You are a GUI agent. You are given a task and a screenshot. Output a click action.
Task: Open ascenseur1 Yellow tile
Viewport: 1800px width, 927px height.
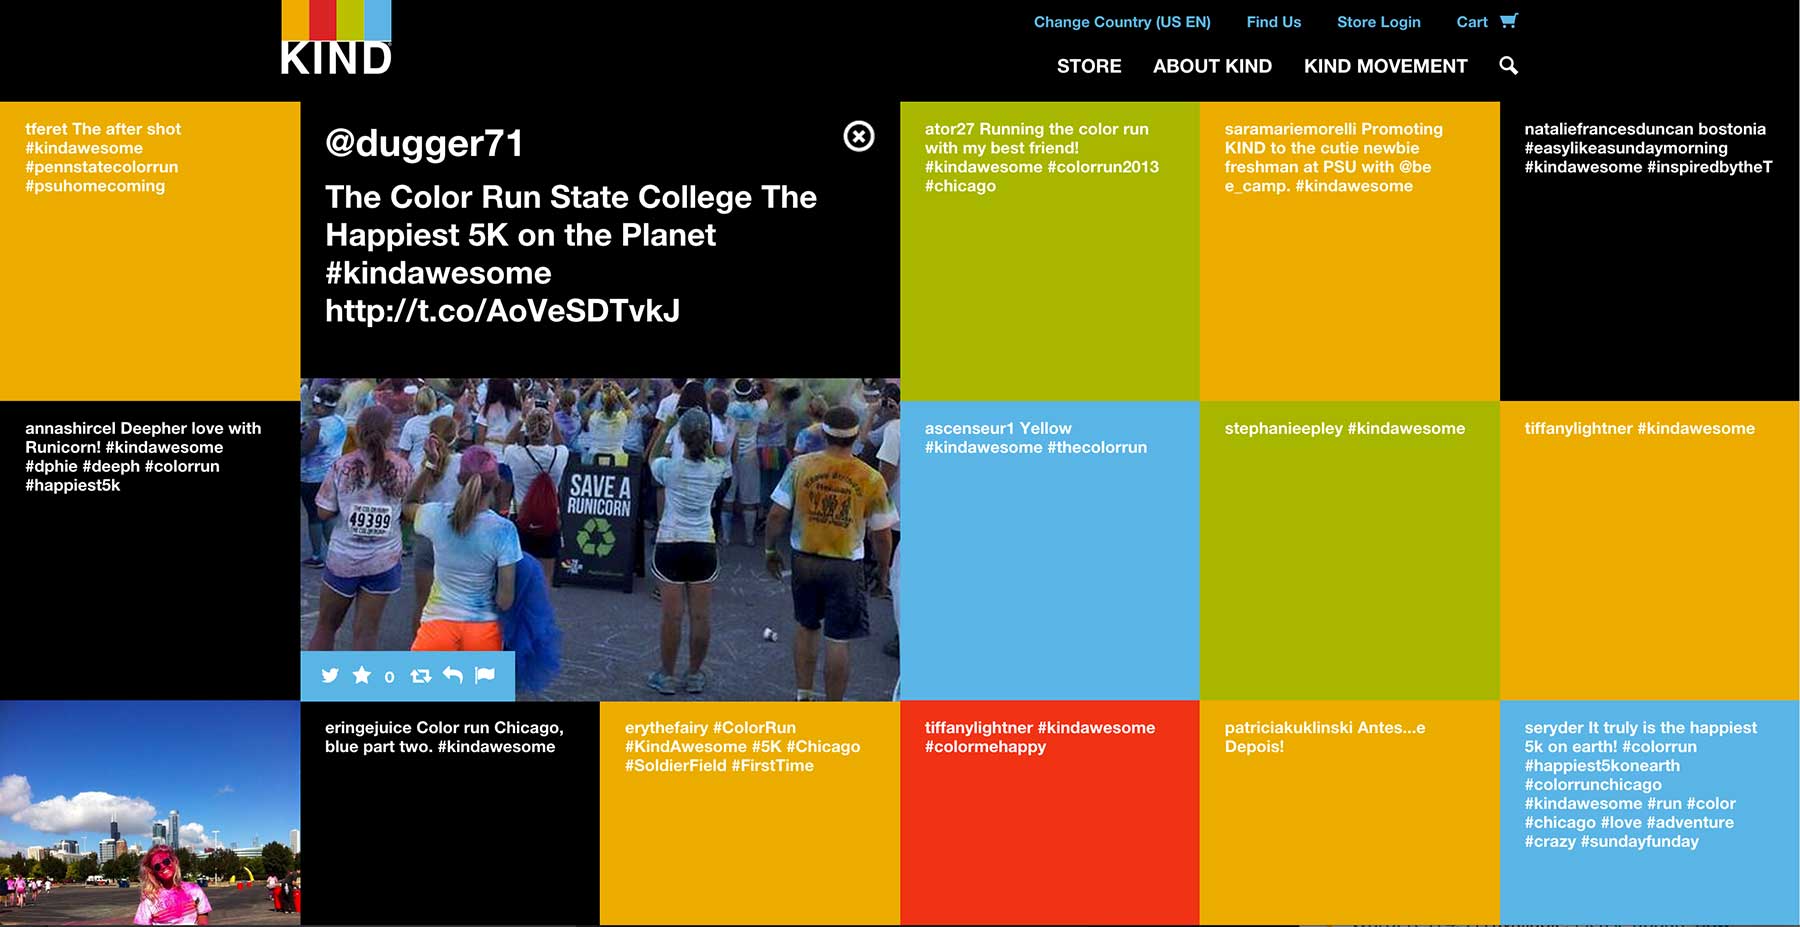[x=1050, y=551]
